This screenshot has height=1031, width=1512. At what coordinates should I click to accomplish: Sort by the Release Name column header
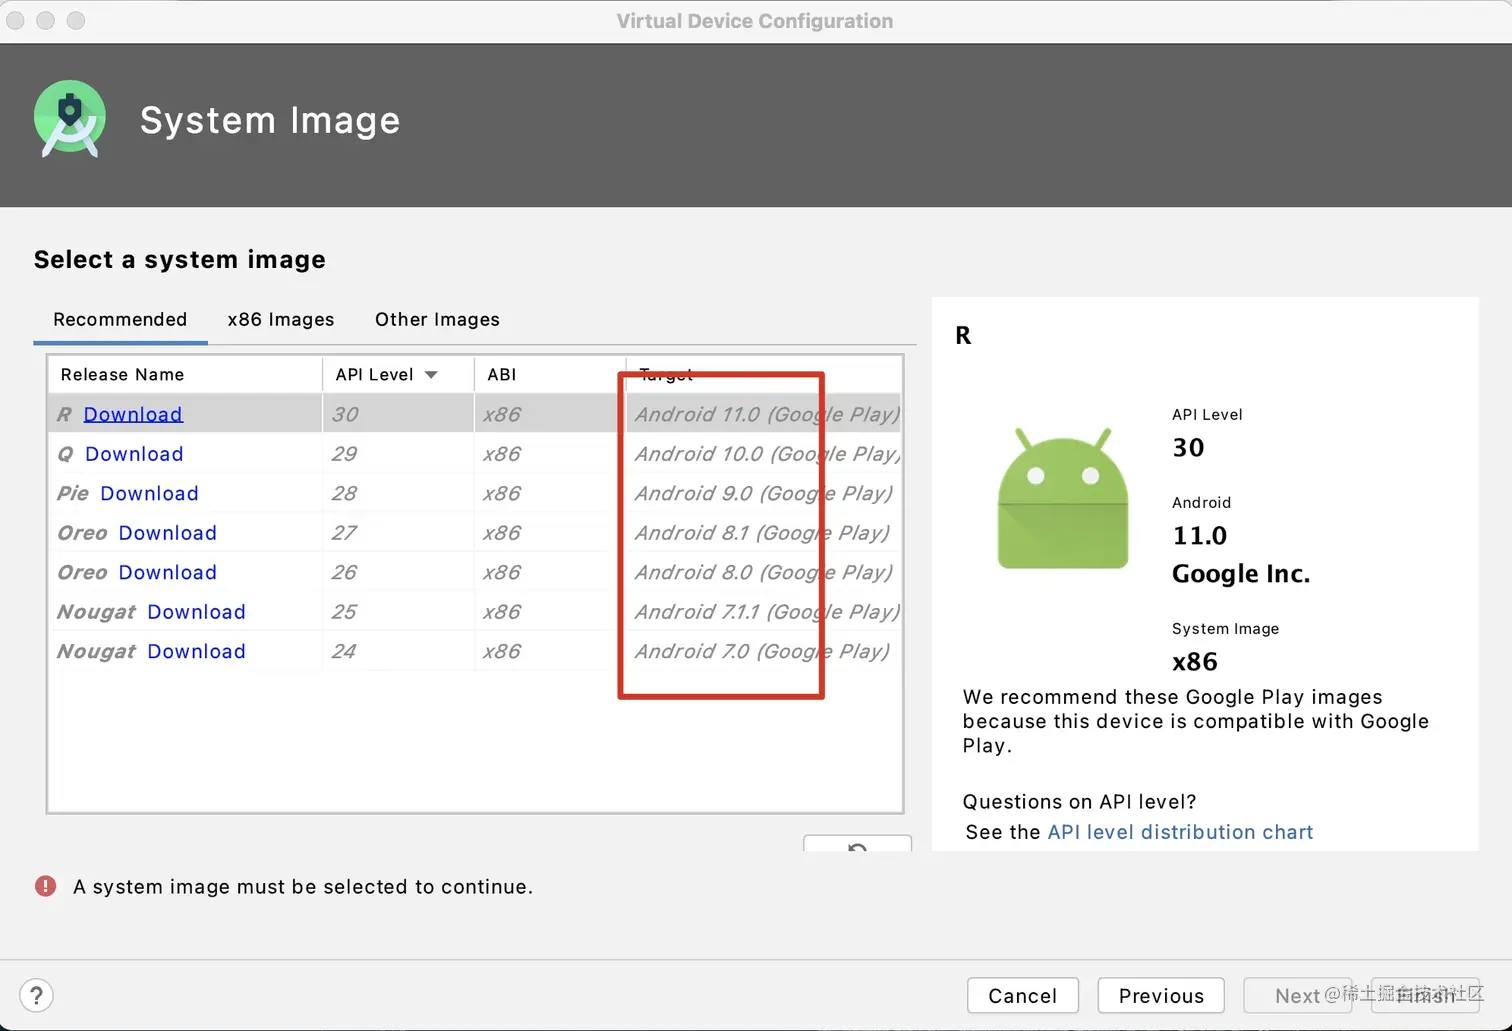point(185,375)
